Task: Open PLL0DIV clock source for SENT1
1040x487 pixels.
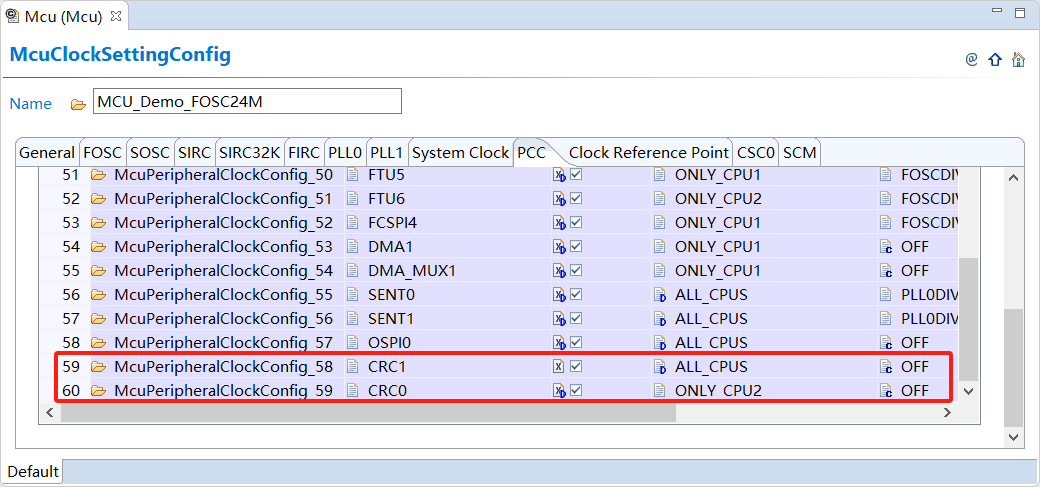Action: [x=929, y=319]
